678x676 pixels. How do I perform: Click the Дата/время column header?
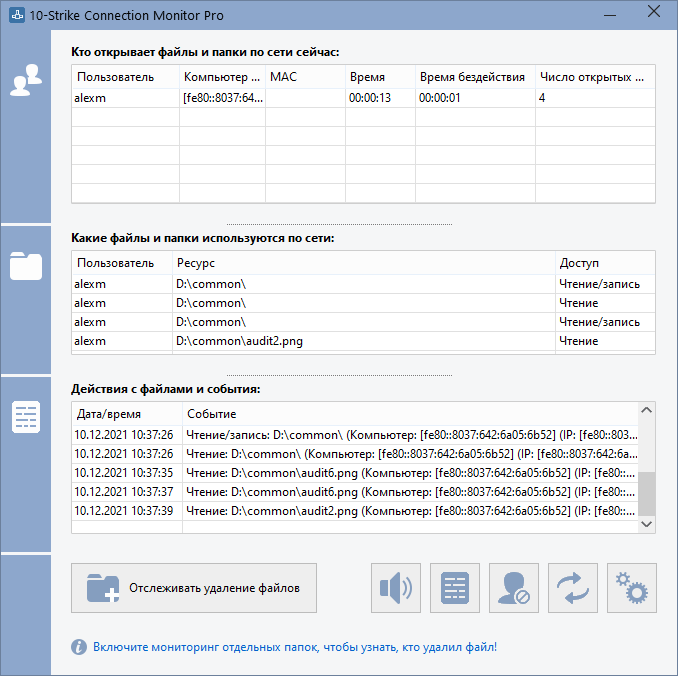coord(127,414)
